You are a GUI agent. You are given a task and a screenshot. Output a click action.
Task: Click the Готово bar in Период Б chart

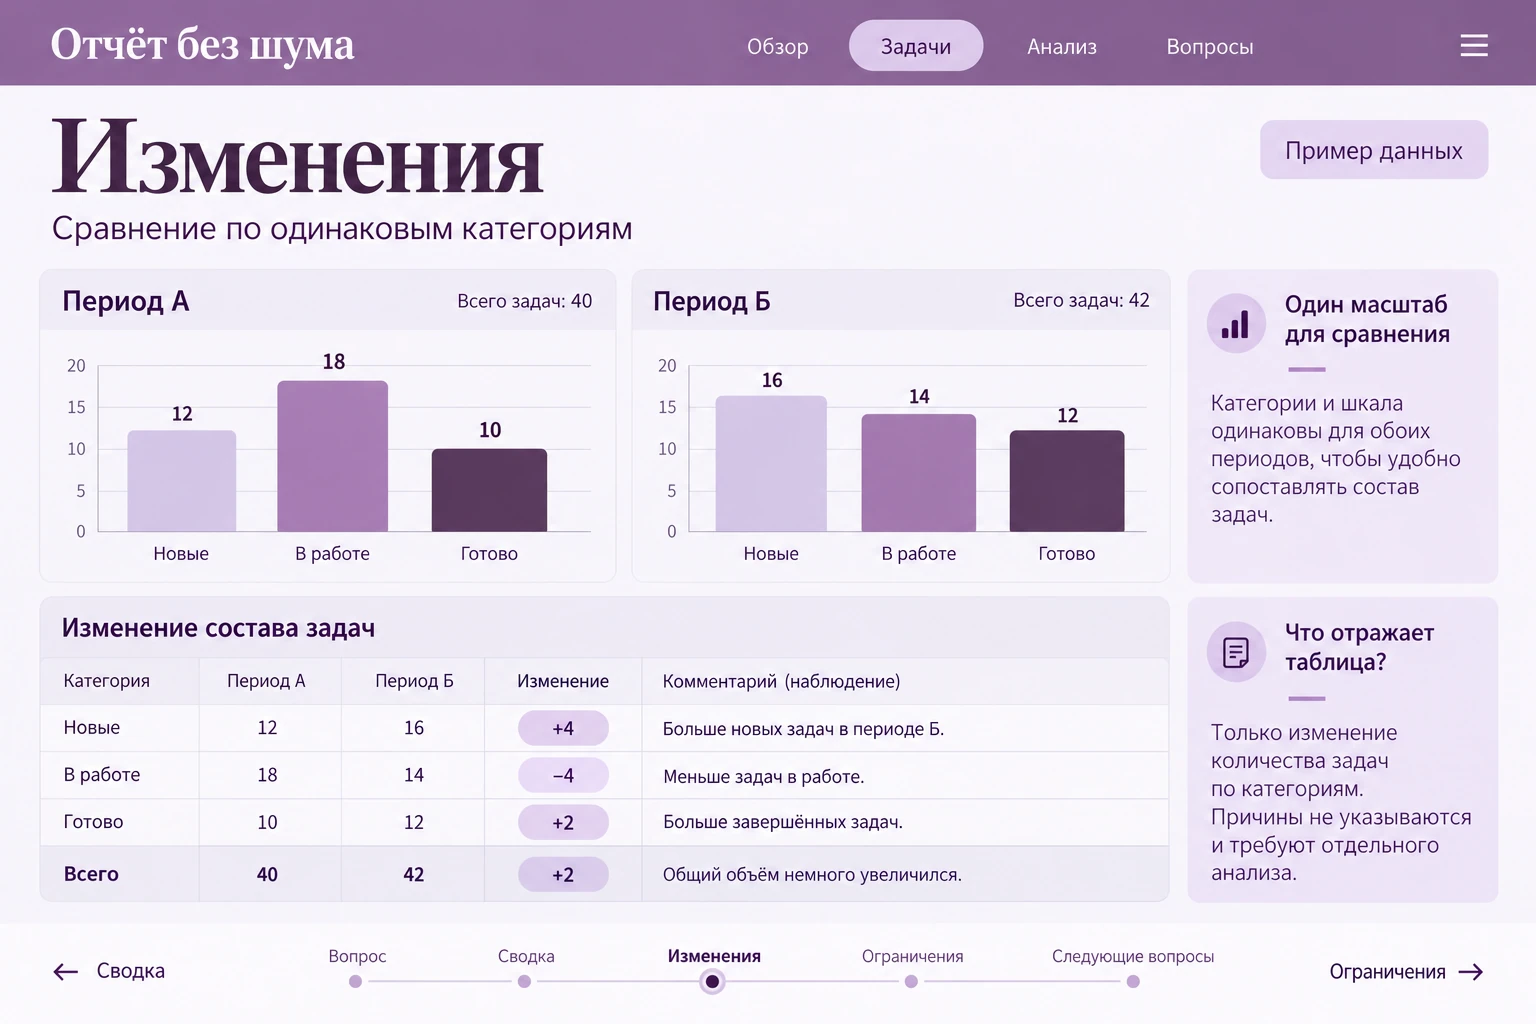coord(1067,481)
